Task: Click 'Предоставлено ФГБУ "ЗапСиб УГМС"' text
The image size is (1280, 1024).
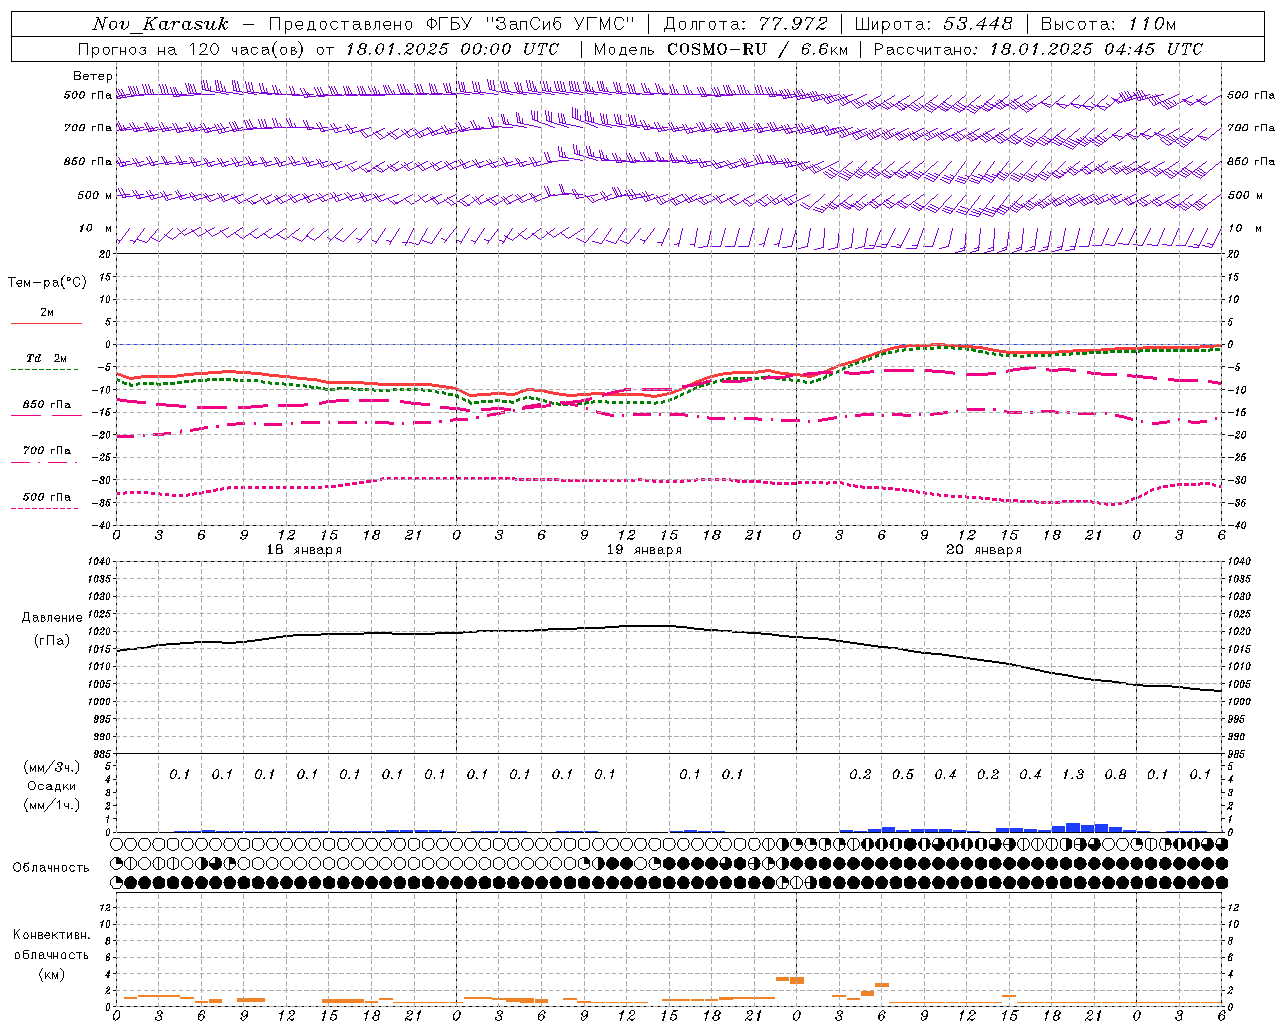Action: click(x=452, y=24)
